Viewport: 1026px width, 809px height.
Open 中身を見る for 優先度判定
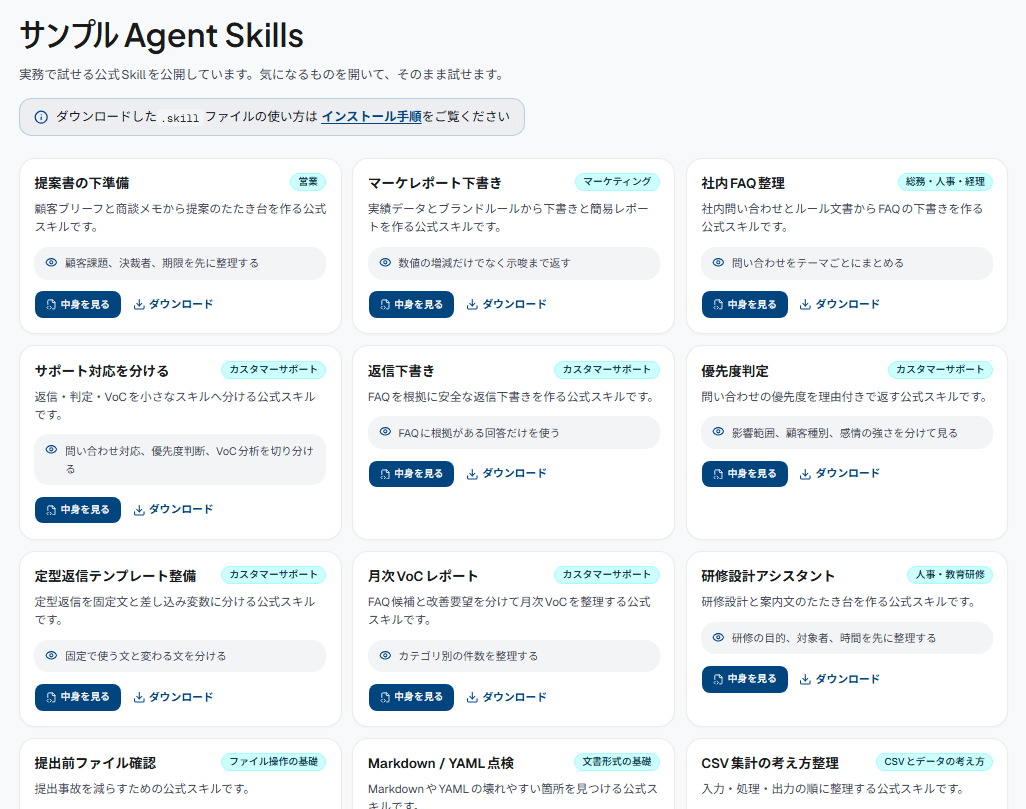pyautogui.click(x=745, y=474)
